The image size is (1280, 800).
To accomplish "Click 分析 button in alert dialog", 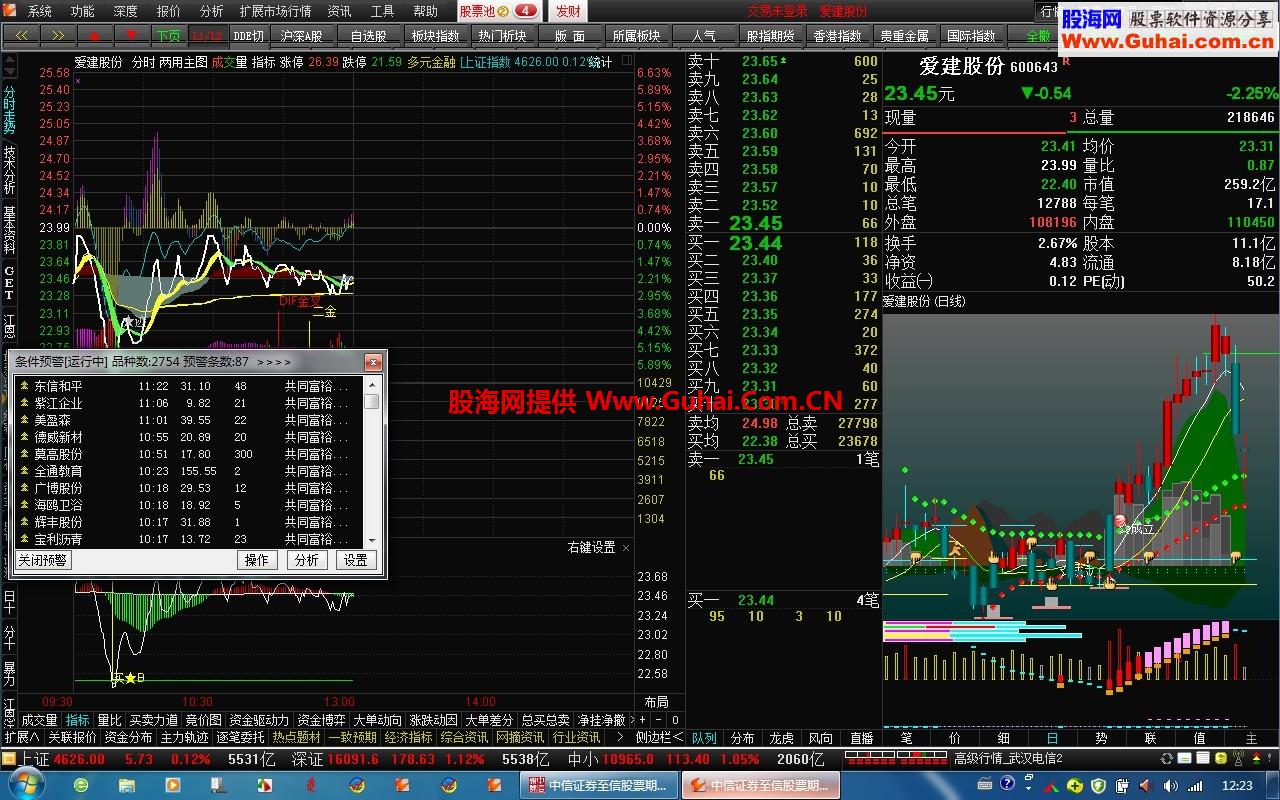I will point(307,560).
